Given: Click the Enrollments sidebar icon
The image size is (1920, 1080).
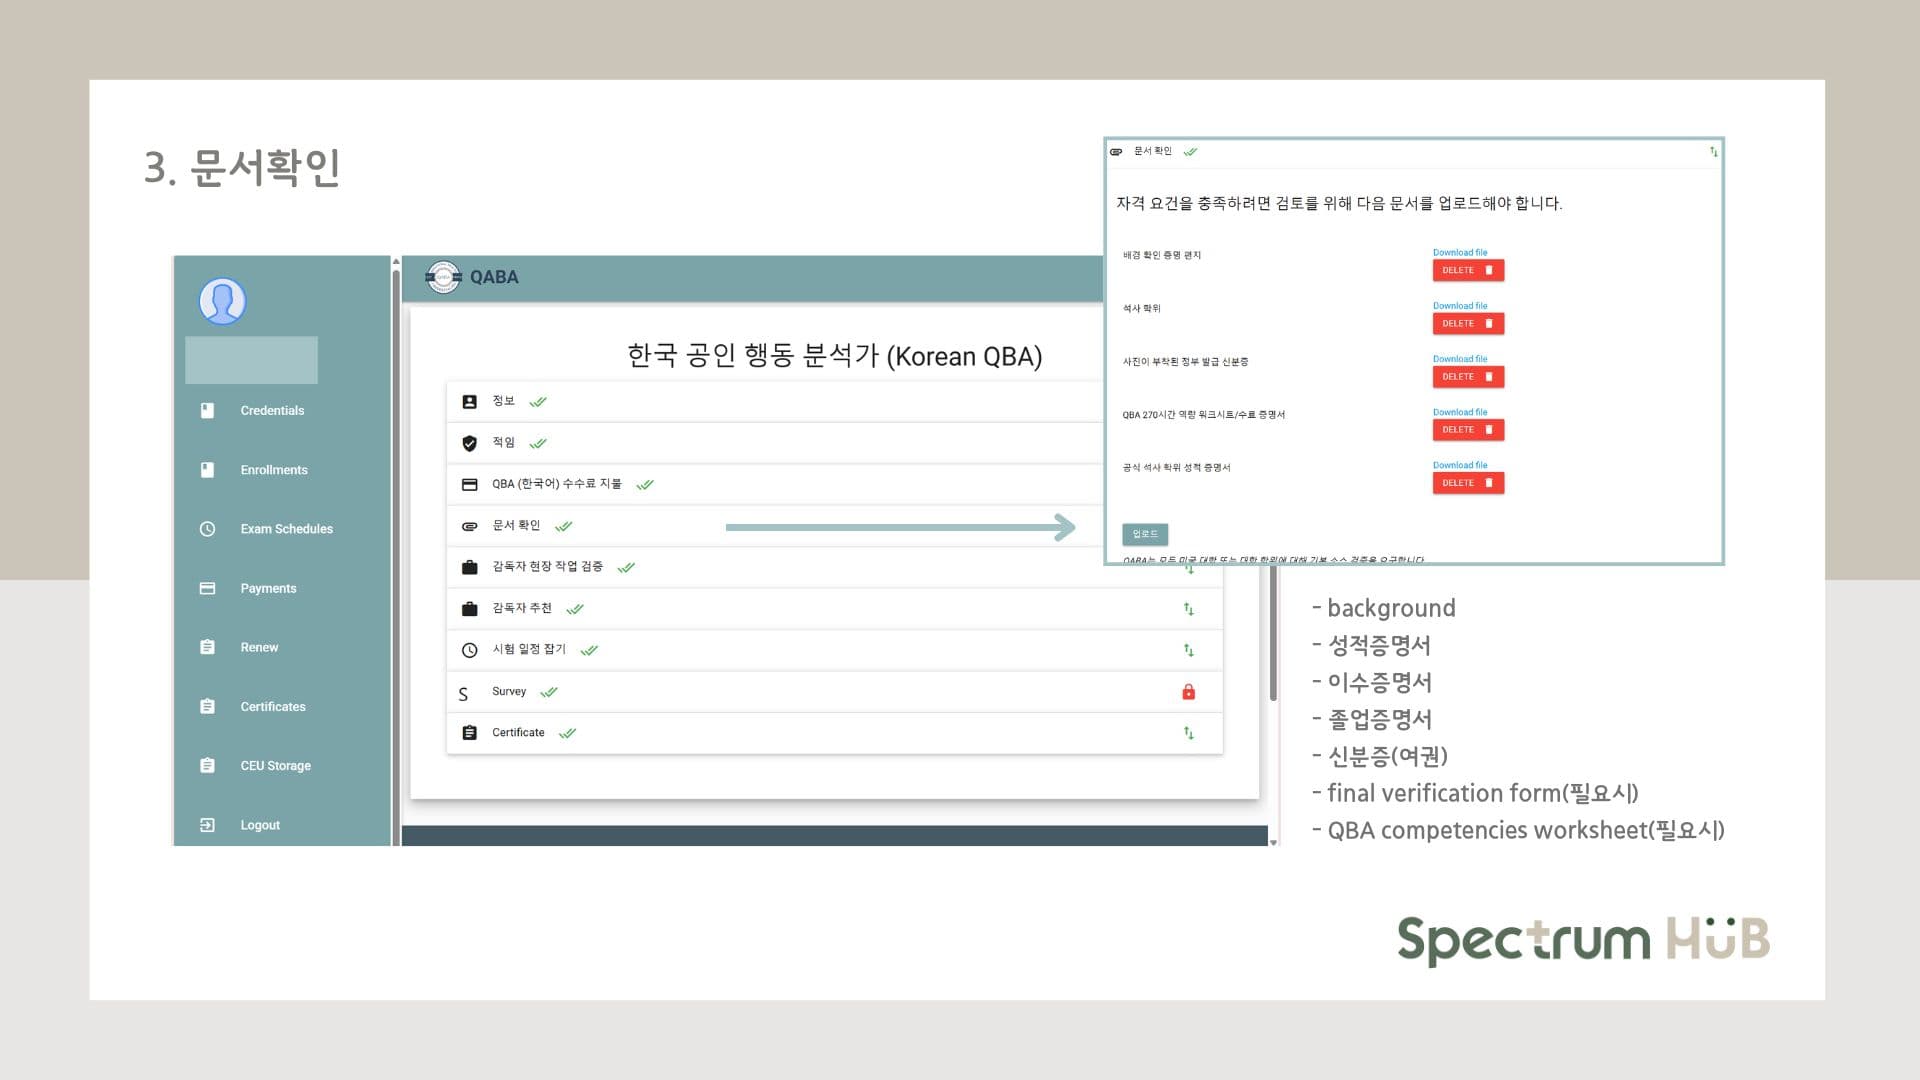Looking at the screenshot, I should click(x=207, y=470).
